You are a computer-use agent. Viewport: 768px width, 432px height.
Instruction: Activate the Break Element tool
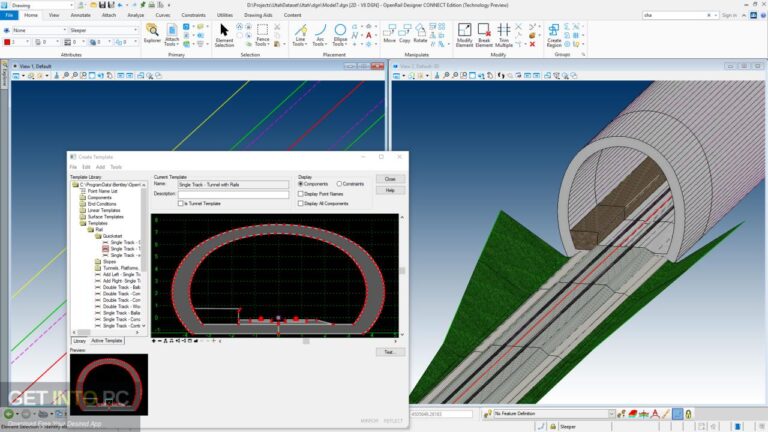pos(484,35)
